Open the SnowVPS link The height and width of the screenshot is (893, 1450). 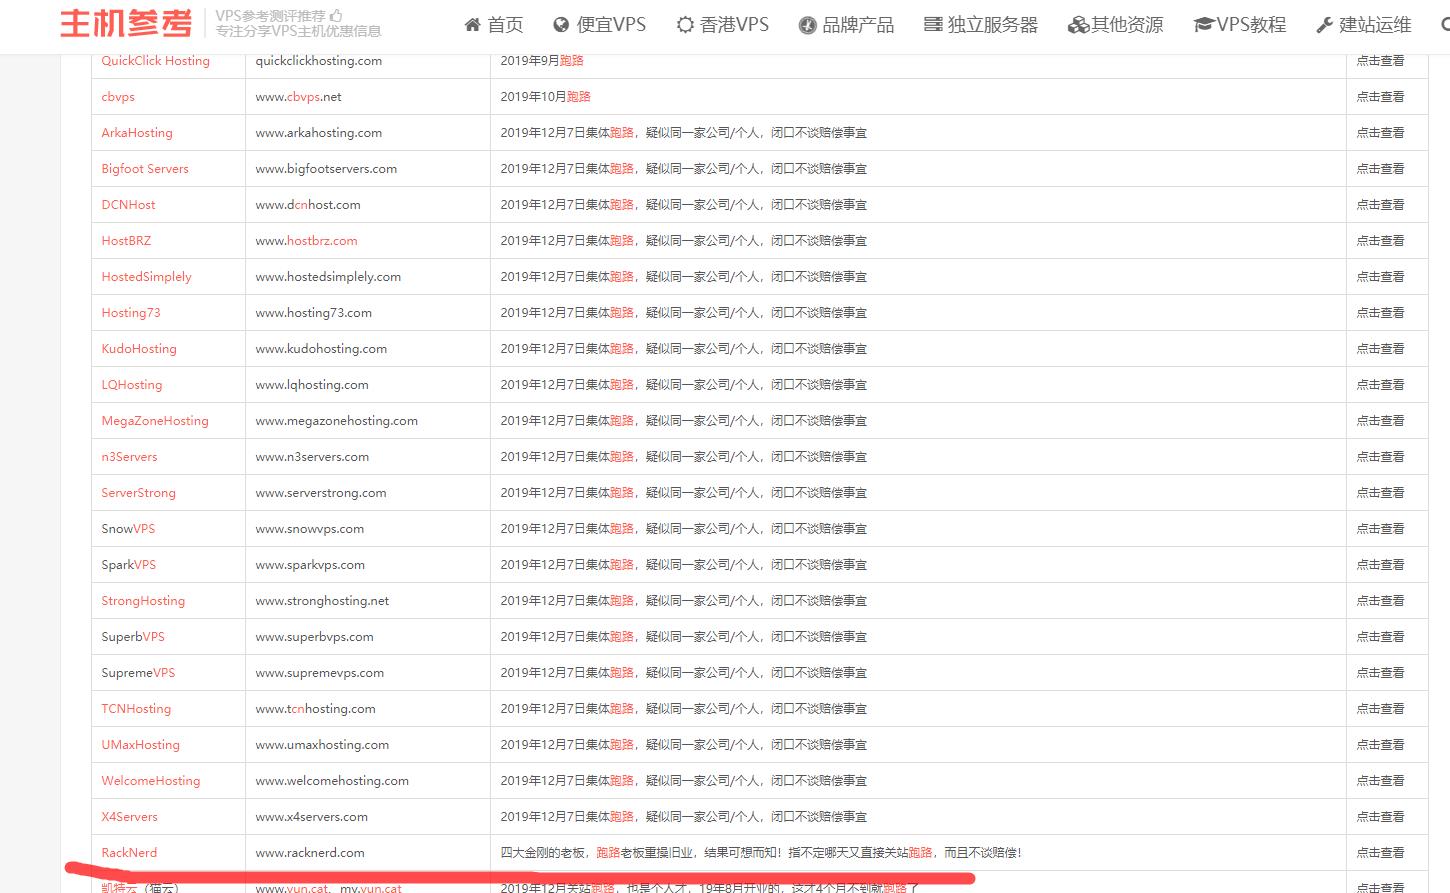(x=128, y=529)
